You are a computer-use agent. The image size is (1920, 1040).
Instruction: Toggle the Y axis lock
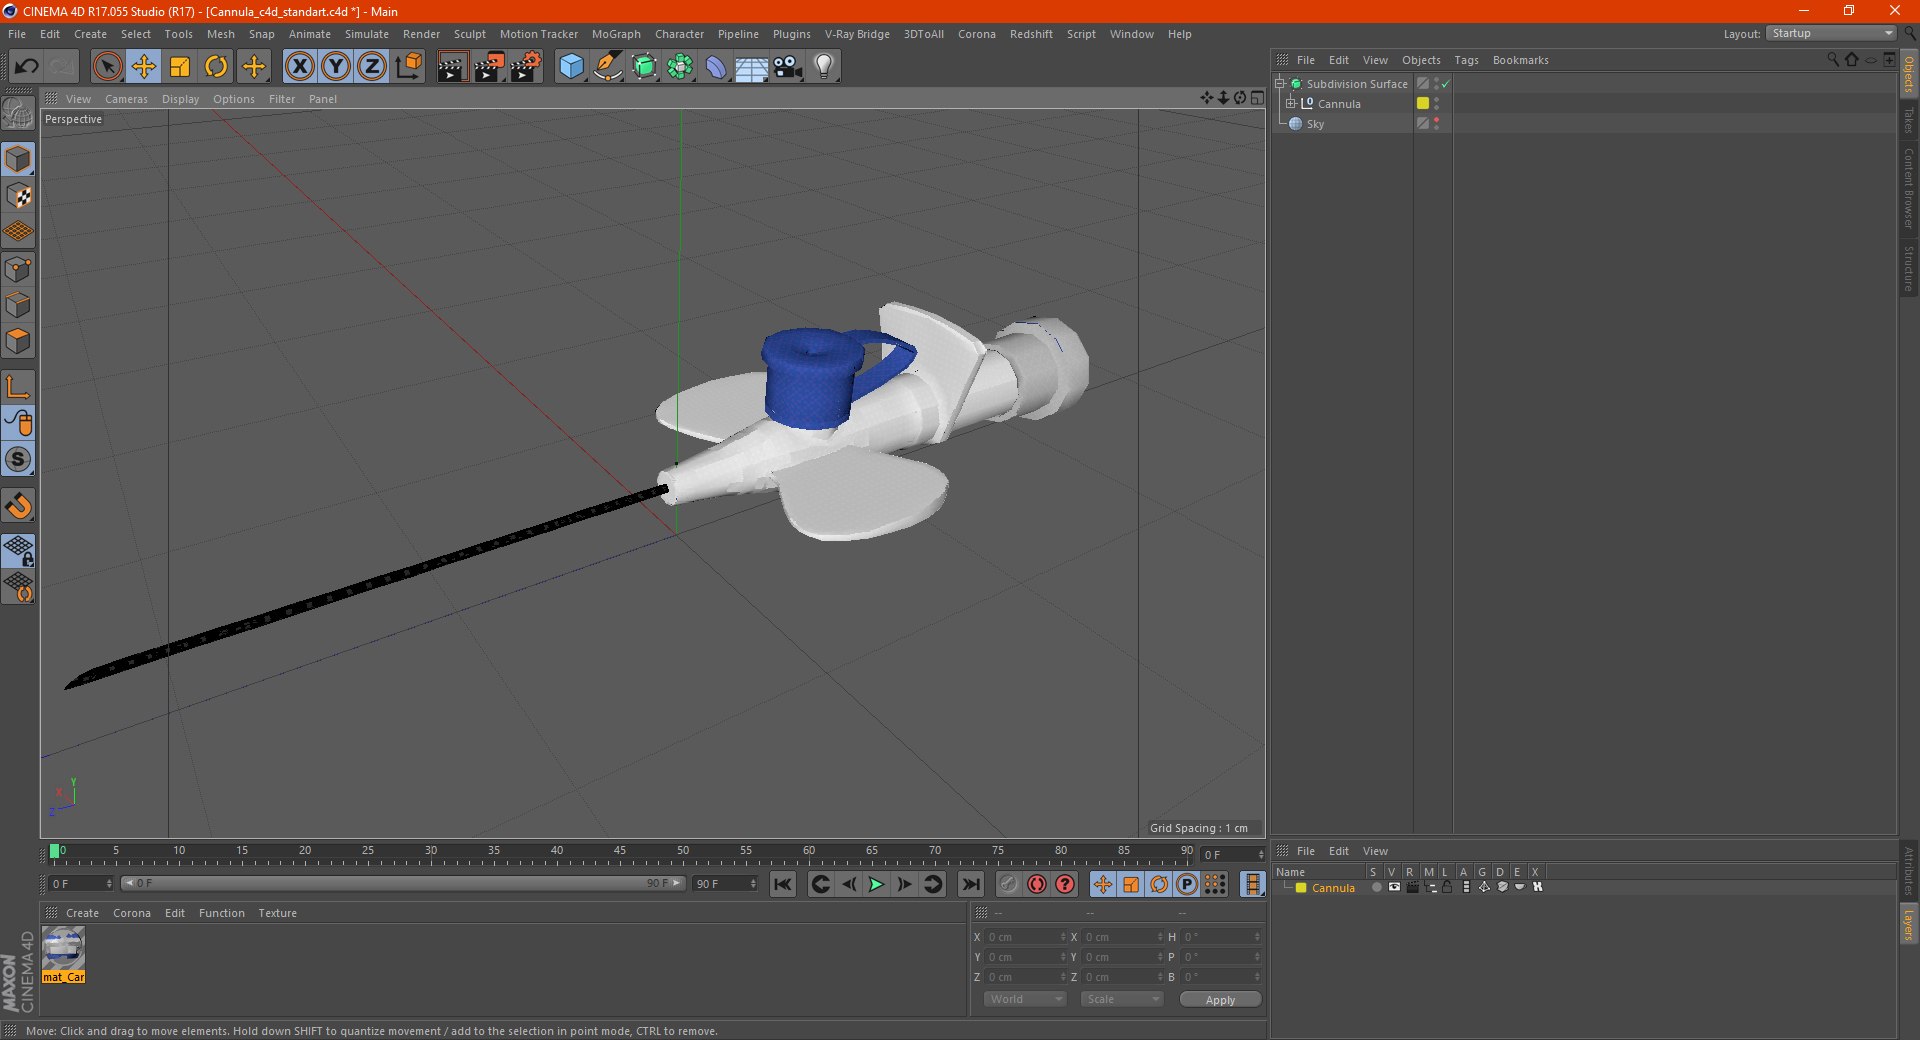click(336, 67)
